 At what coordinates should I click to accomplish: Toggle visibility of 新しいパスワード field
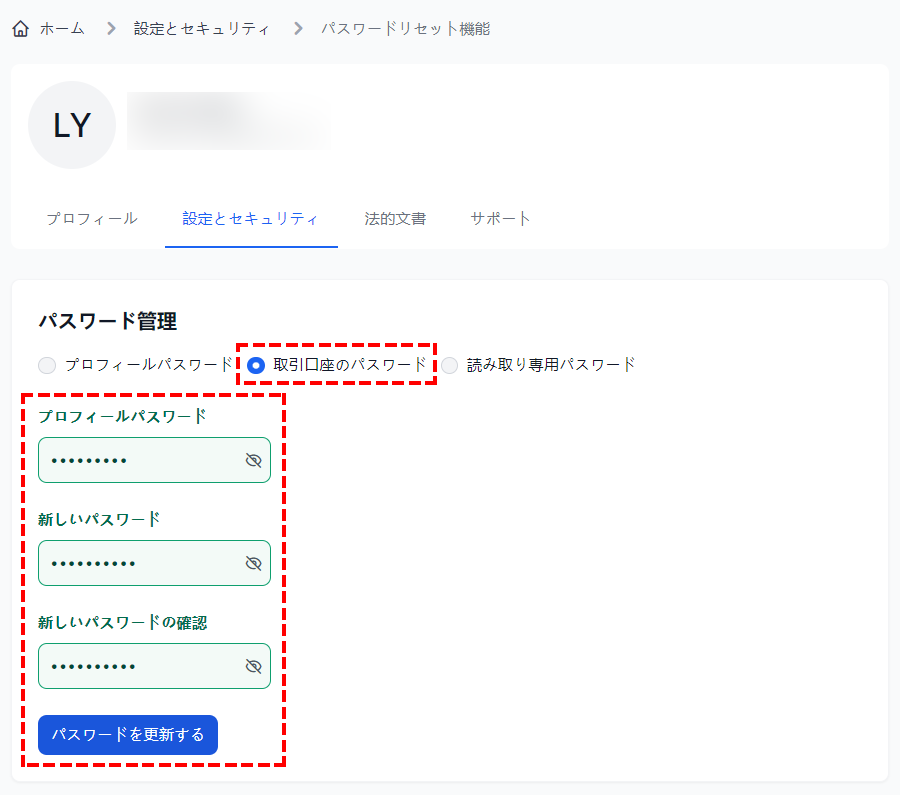click(253, 563)
